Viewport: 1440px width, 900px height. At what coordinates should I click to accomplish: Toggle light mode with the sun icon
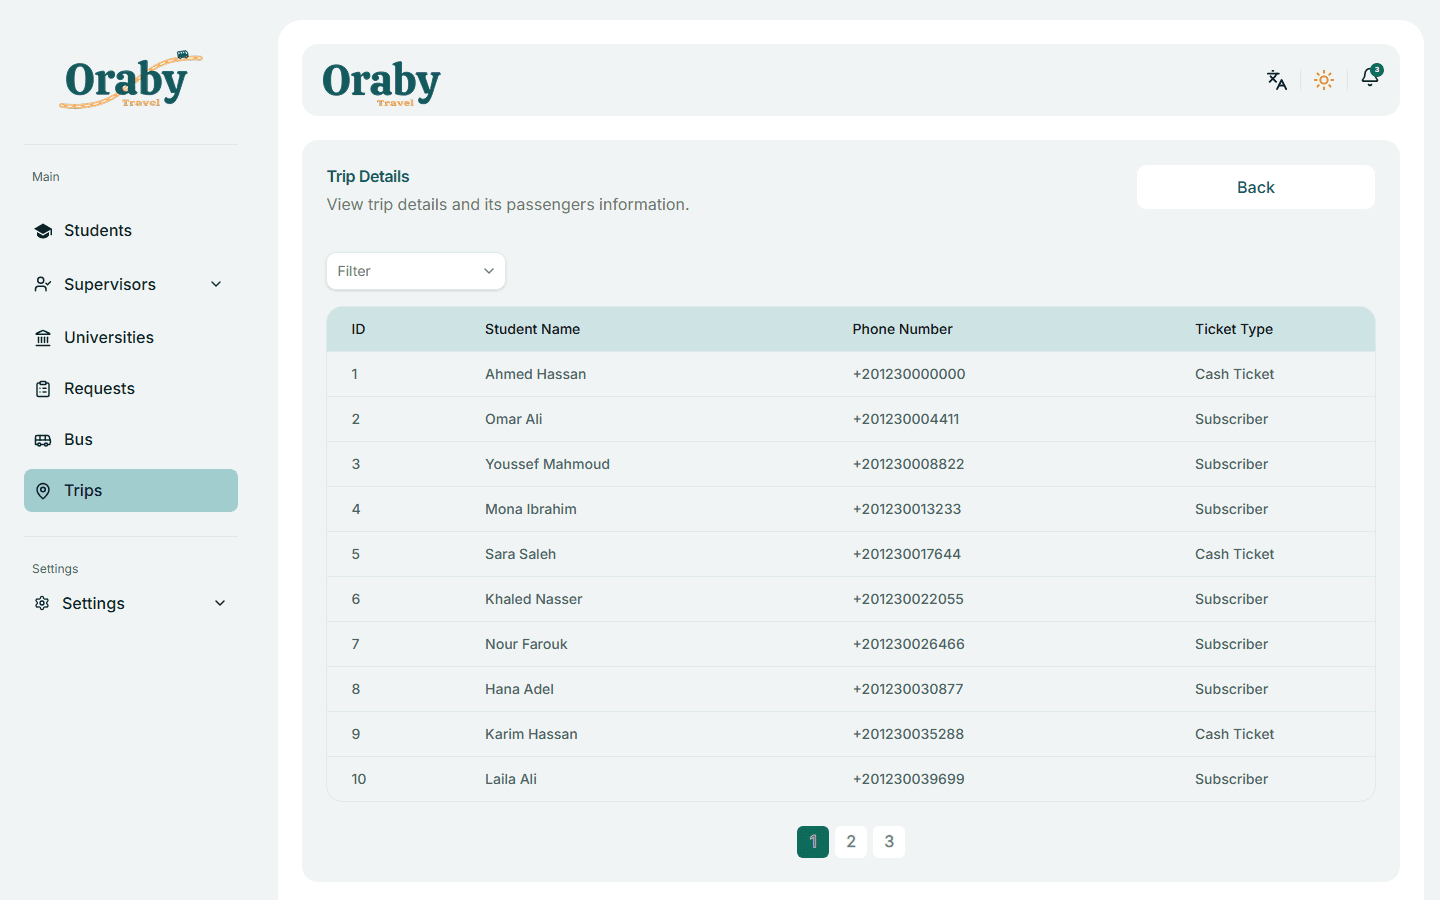tap(1324, 80)
